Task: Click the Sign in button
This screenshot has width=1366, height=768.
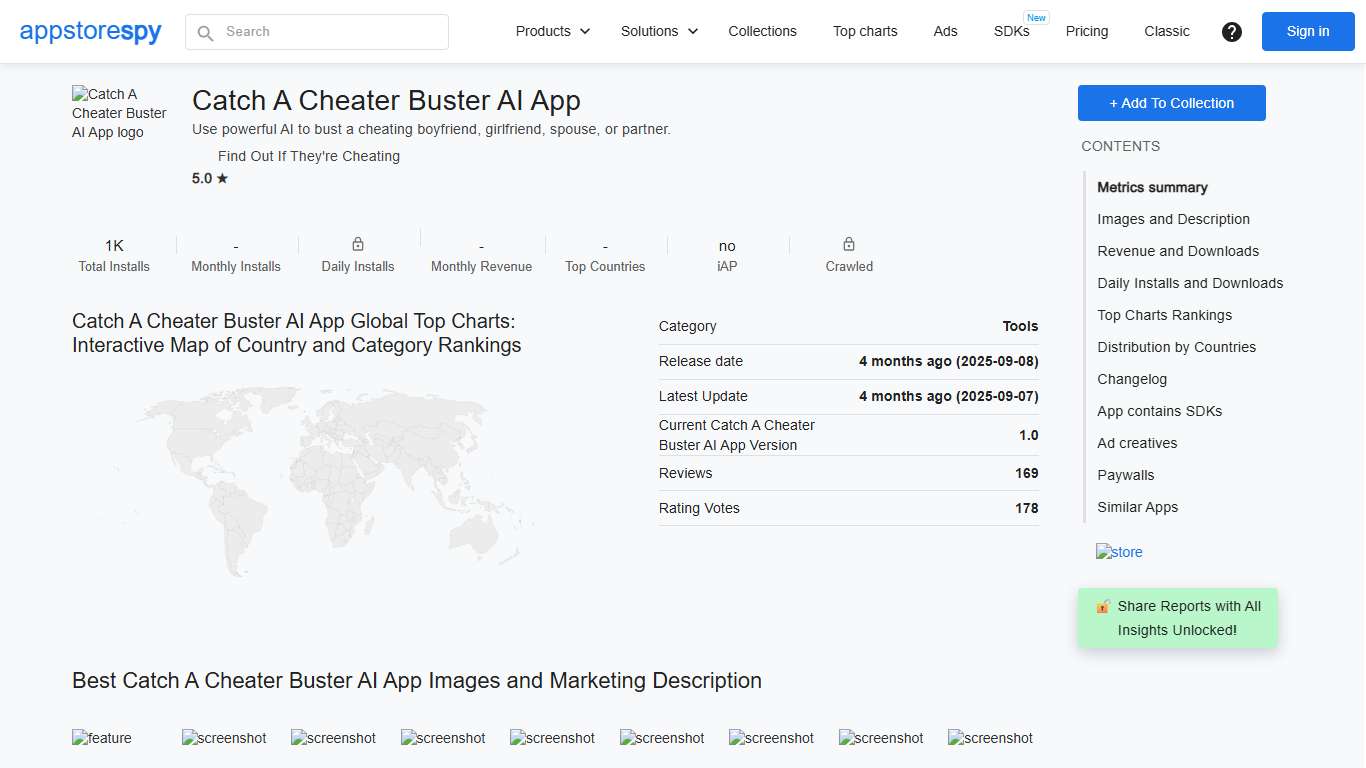Action: tap(1307, 31)
